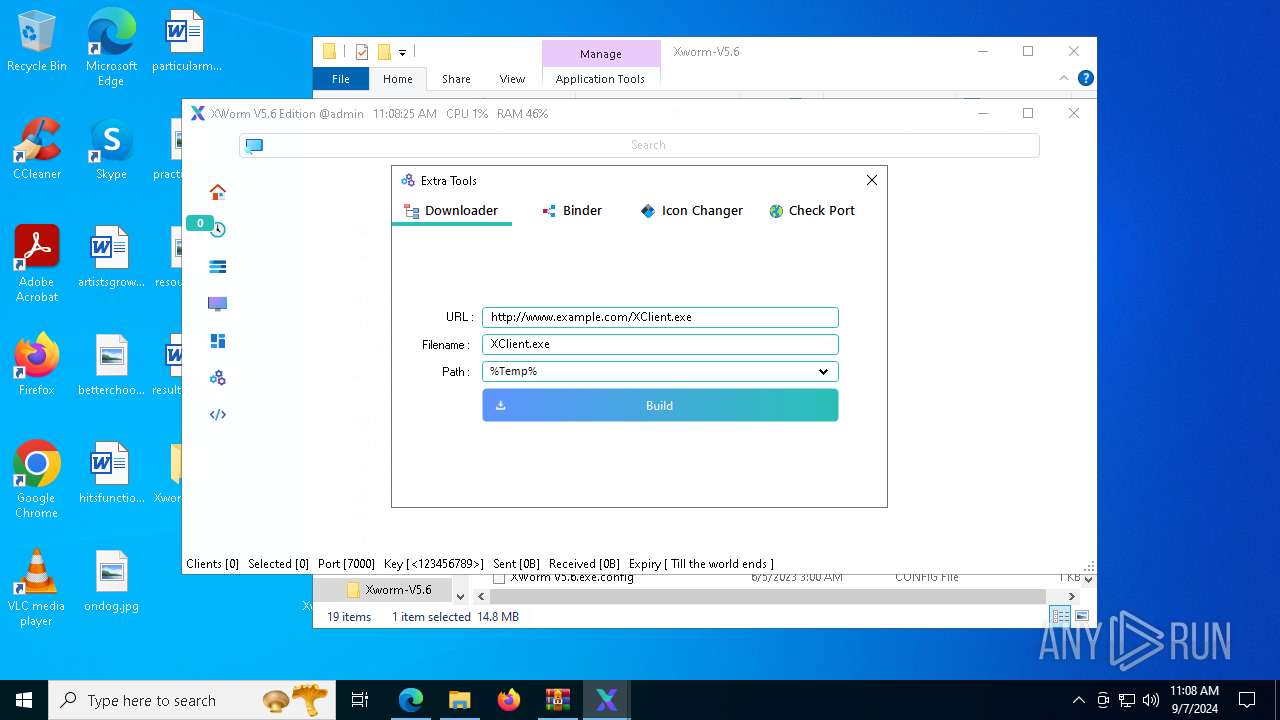Click the XWorm taskbar icon
Screen dimensions: 1280x720
click(606, 700)
